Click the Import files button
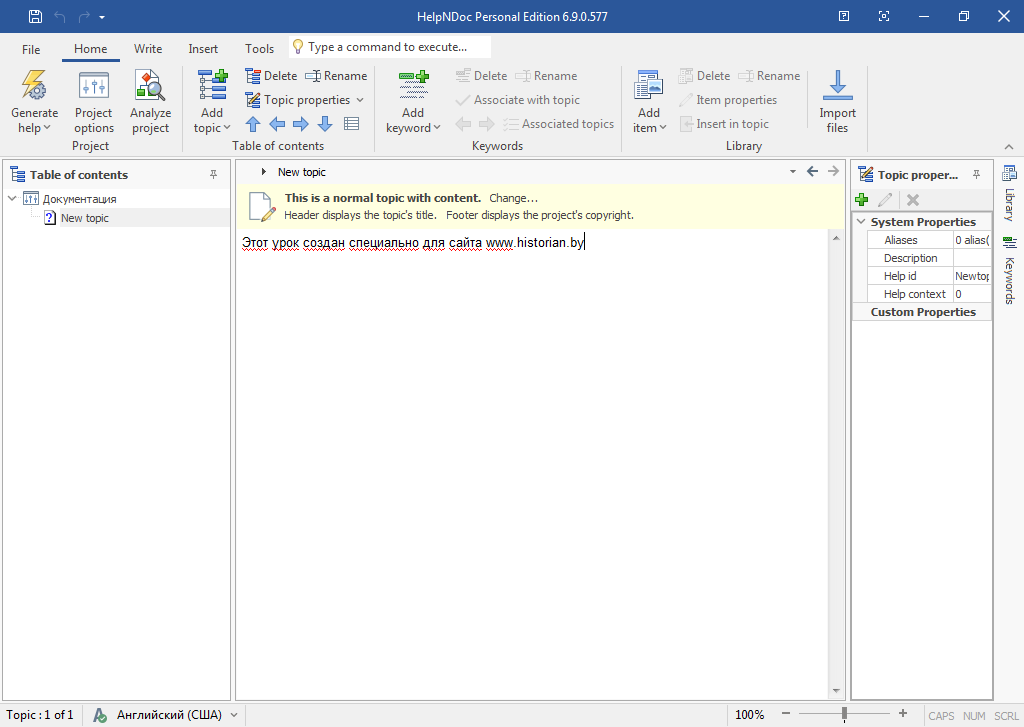Screen dimensions: 1024x727 (837, 102)
